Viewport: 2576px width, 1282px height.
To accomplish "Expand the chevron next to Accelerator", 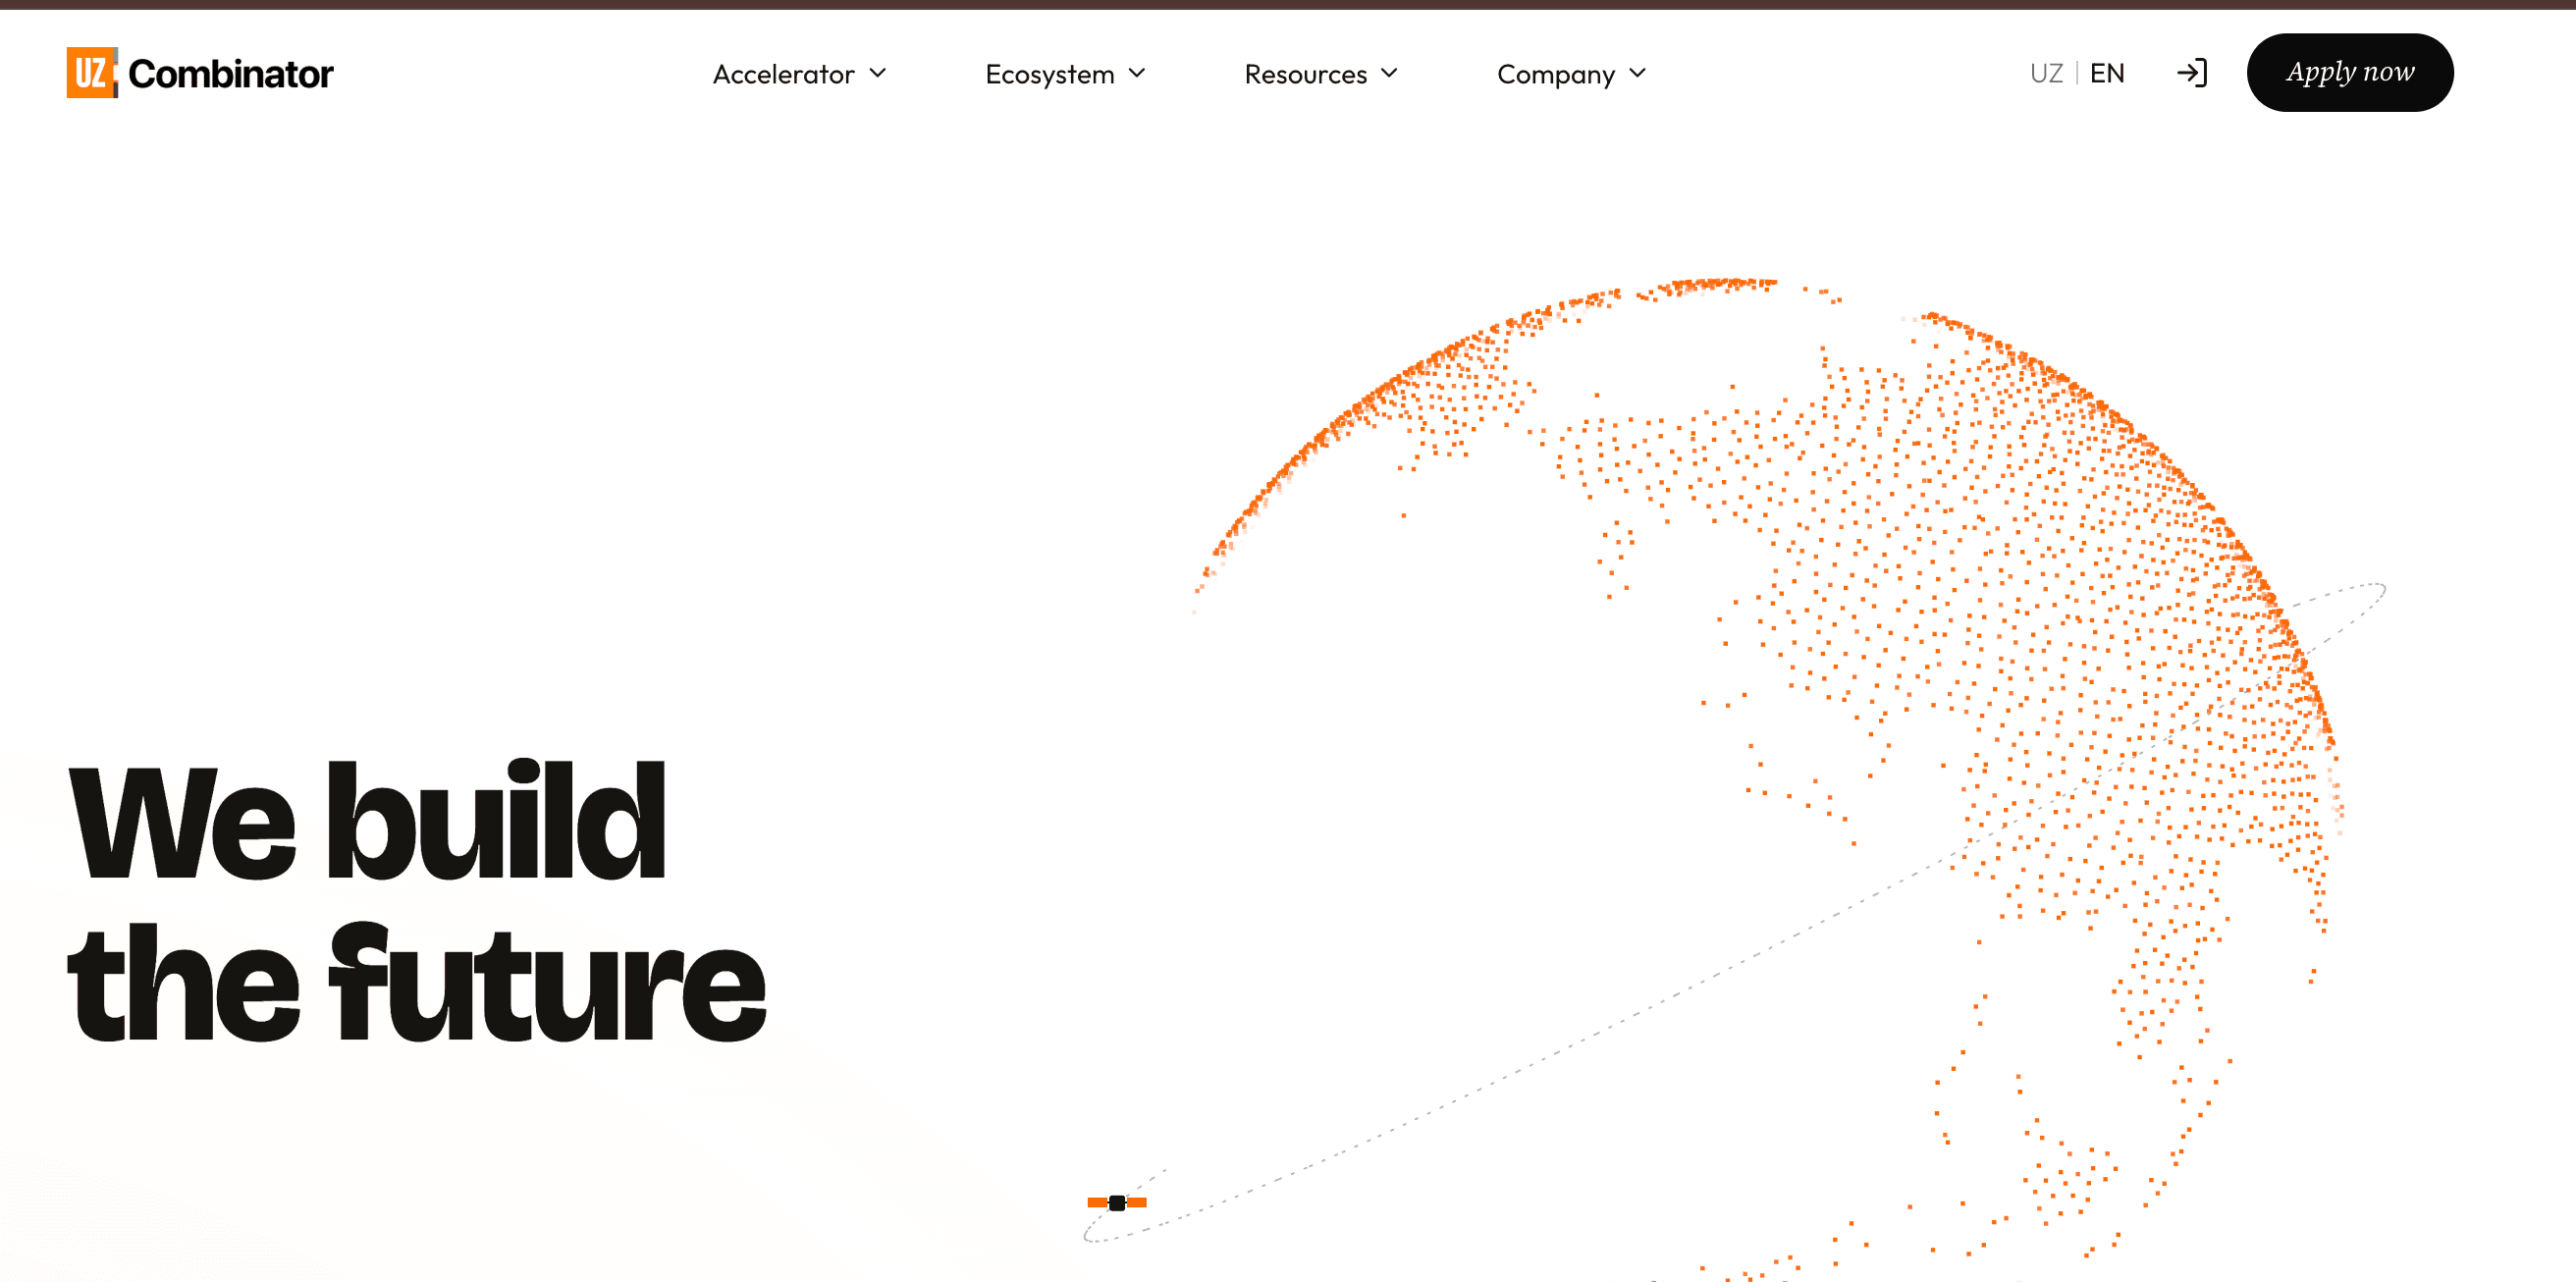I will click(878, 73).
